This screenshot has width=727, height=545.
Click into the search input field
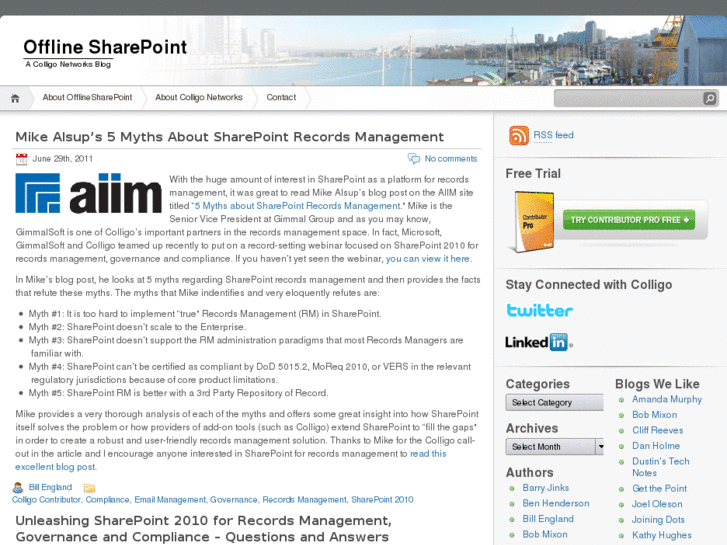coord(629,98)
